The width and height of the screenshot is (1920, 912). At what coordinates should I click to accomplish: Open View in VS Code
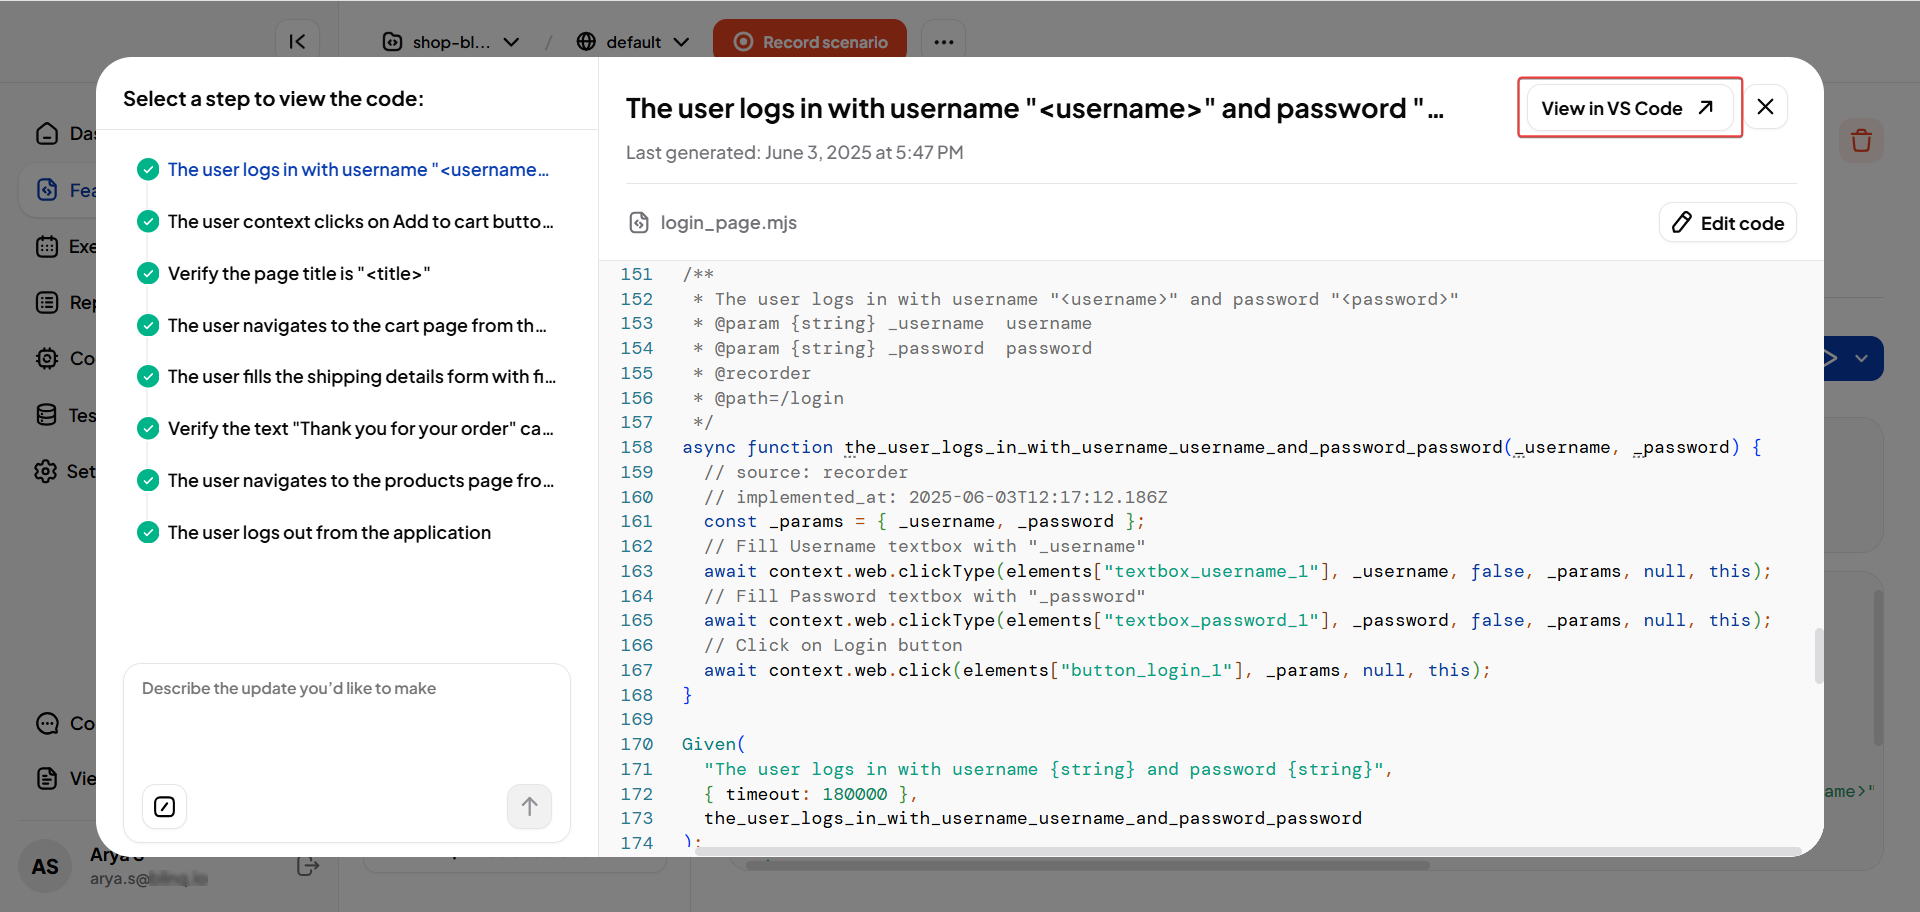click(x=1627, y=108)
